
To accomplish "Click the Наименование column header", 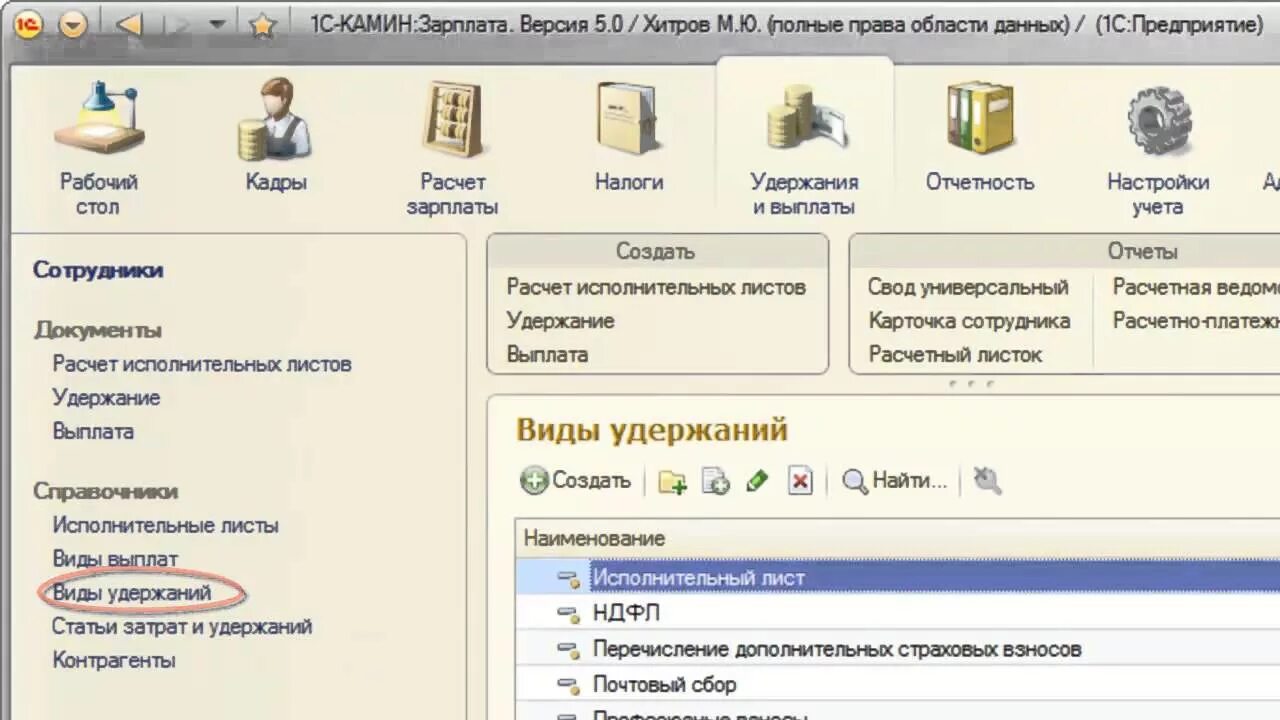I will click(x=898, y=538).
